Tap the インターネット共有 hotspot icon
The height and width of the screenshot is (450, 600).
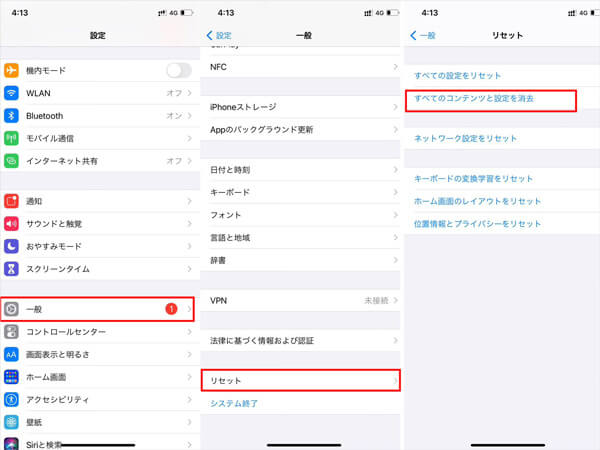coord(11,161)
